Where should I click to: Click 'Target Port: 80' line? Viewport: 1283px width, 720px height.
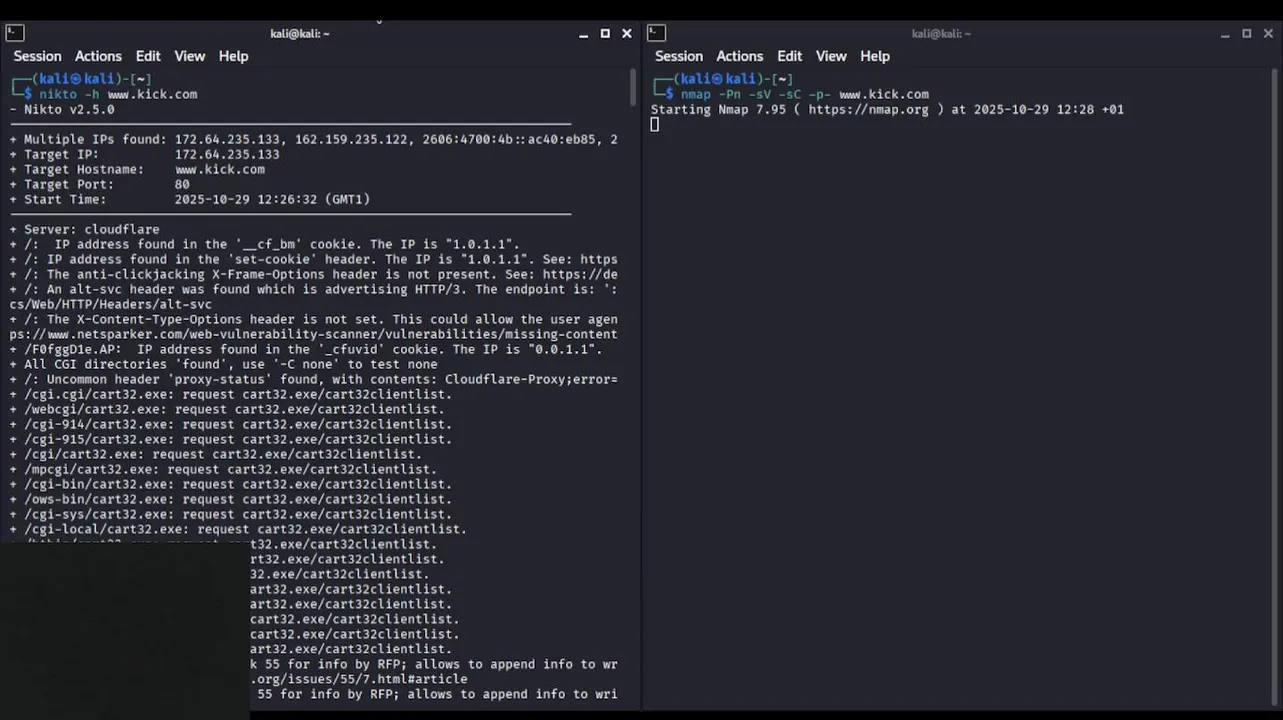[x=100, y=184]
